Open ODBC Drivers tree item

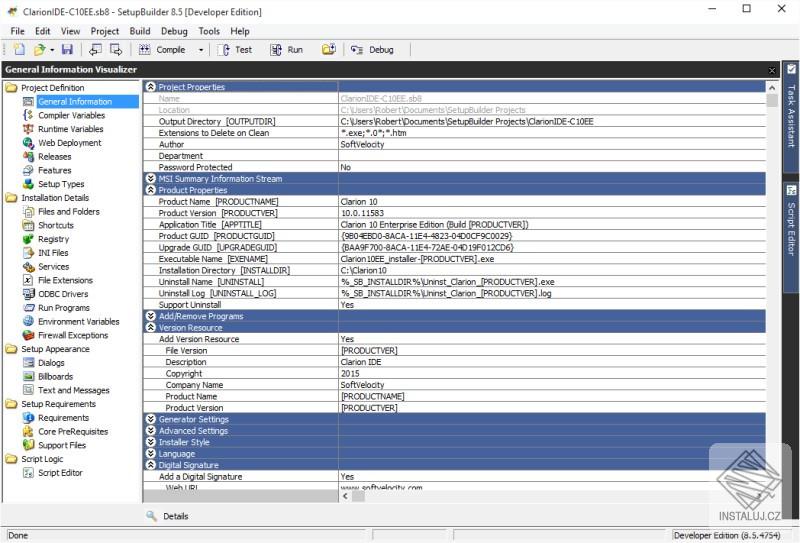63,294
